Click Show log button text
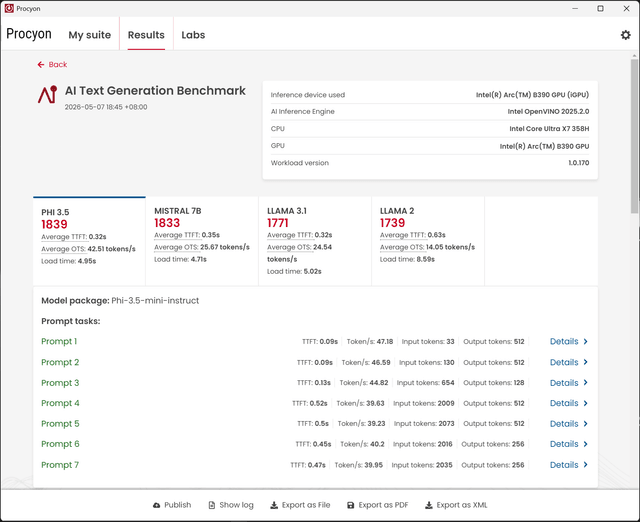Viewport: 640px width, 522px height. coord(236,505)
